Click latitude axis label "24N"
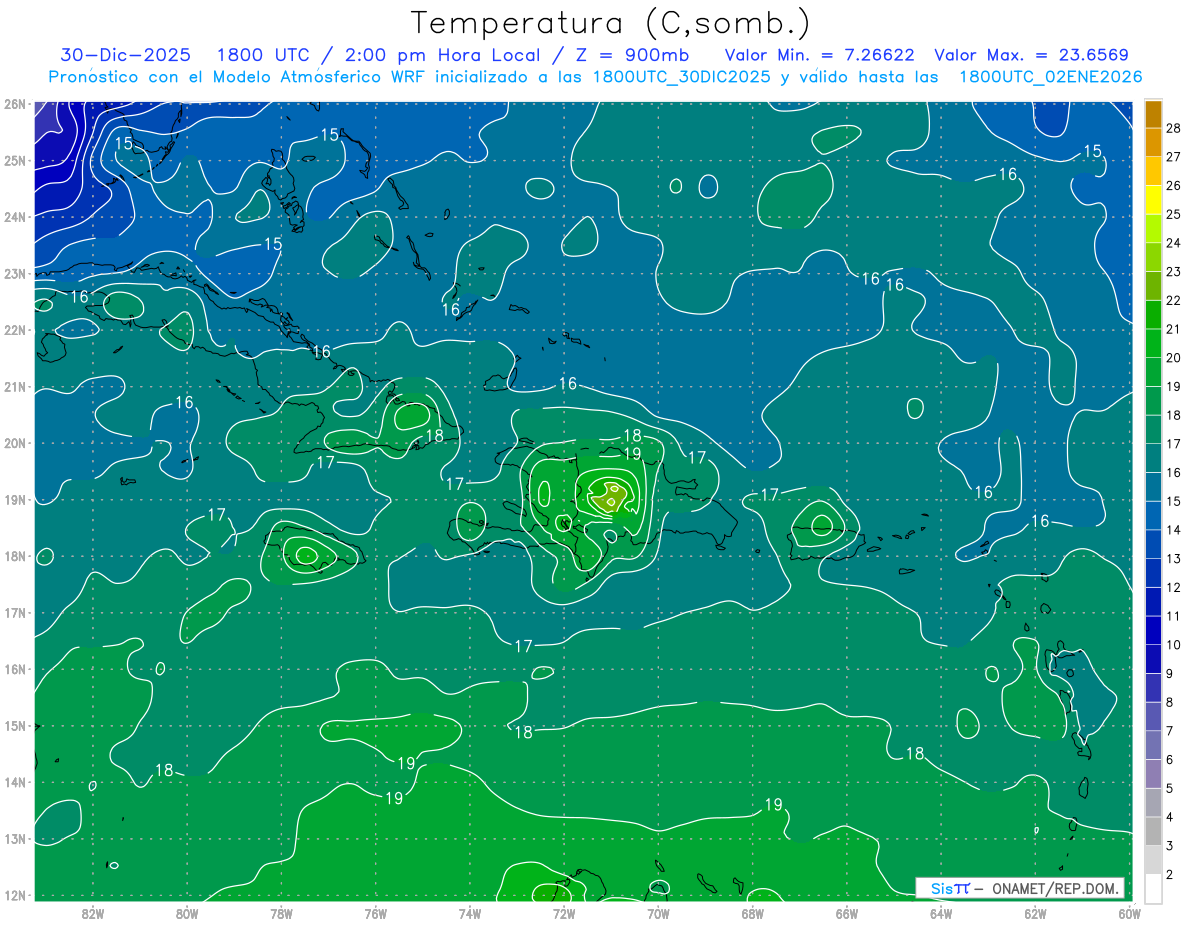The height and width of the screenshot is (927, 1200). tap(14, 217)
